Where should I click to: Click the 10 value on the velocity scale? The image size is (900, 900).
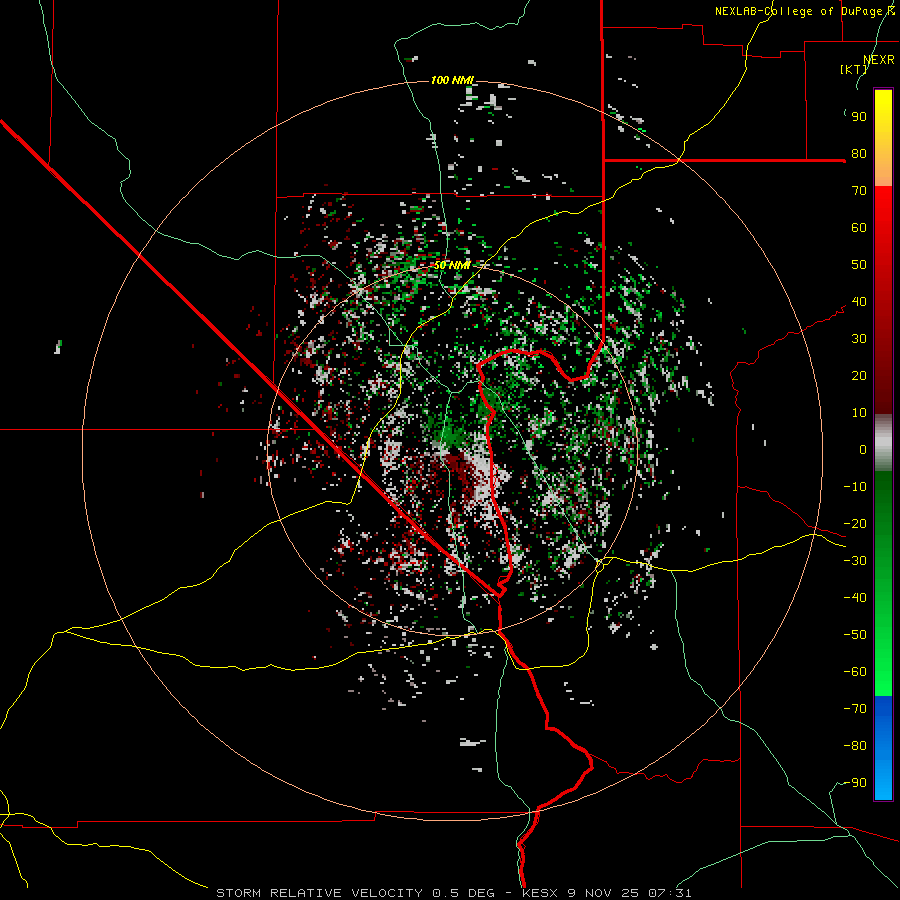point(859,413)
